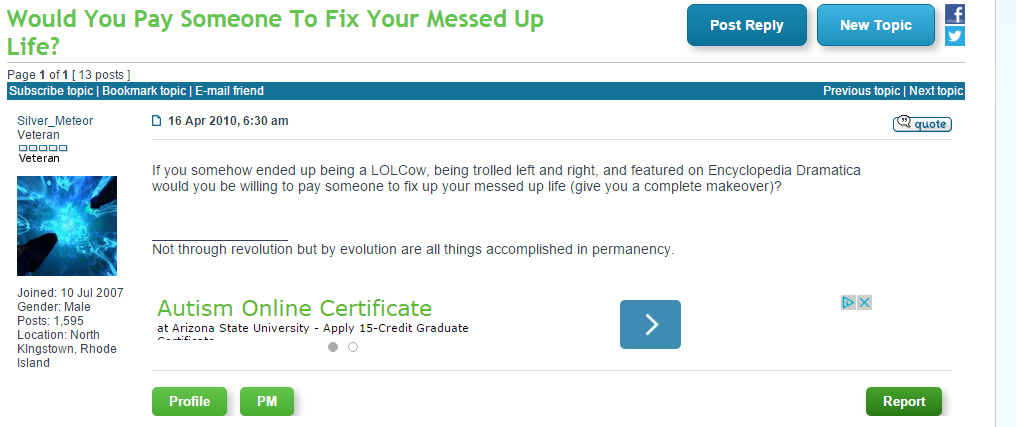Select the first ad carousel dot
Screen dimensions: 1016x427
333,347
